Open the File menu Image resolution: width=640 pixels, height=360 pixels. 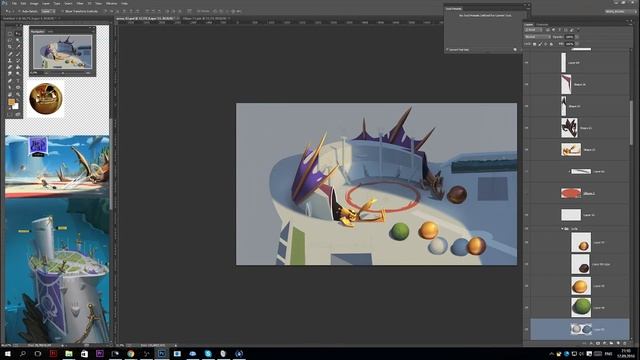[x=14, y=3]
